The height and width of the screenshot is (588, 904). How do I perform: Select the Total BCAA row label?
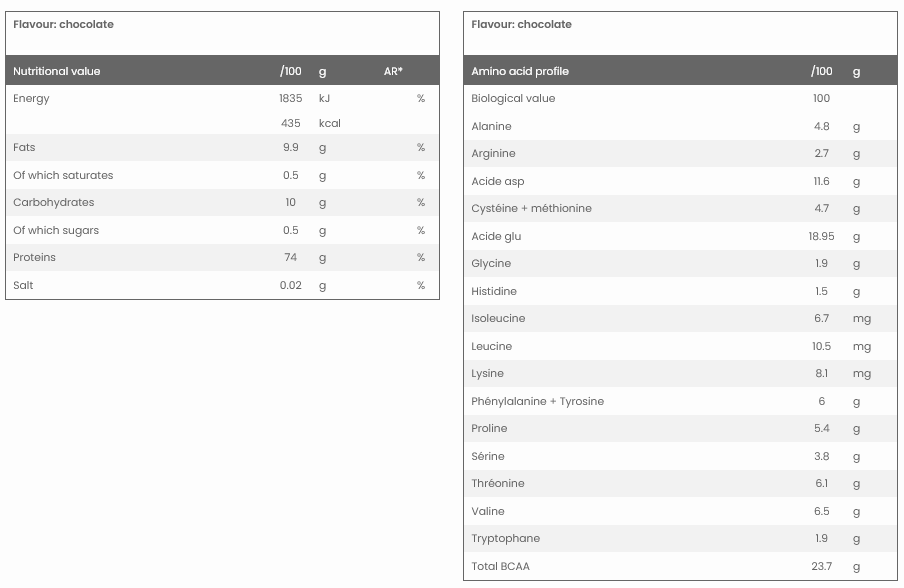(x=501, y=566)
